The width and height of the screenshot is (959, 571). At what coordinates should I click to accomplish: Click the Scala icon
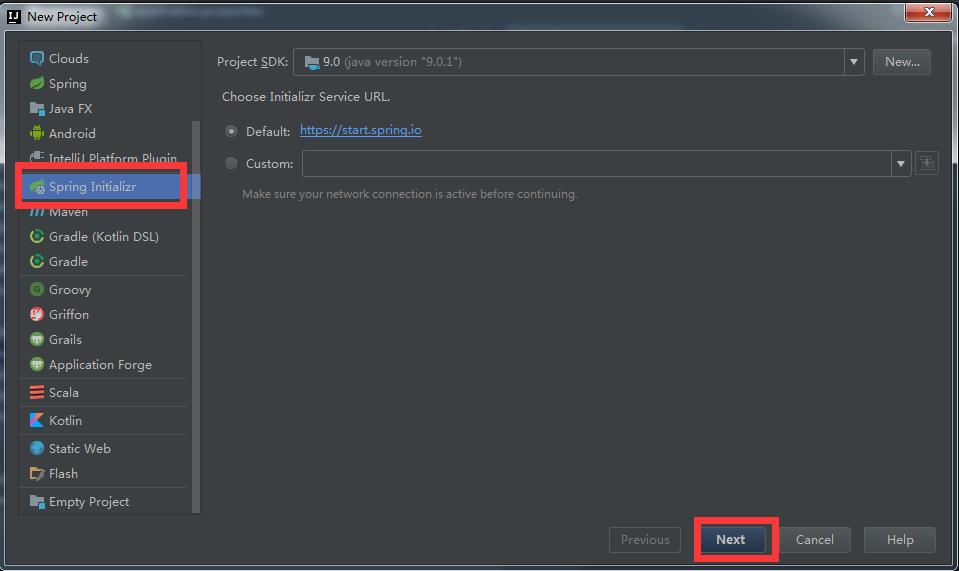click(x=37, y=392)
